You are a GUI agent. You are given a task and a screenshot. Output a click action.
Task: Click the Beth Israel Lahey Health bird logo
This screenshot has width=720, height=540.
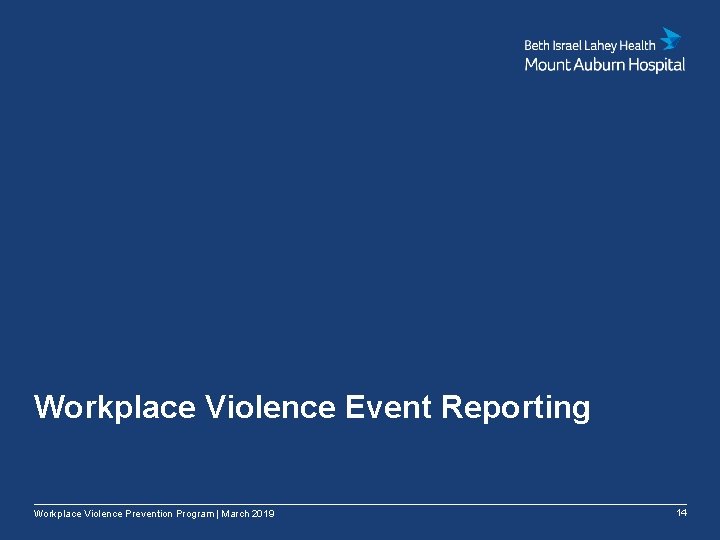[671, 39]
